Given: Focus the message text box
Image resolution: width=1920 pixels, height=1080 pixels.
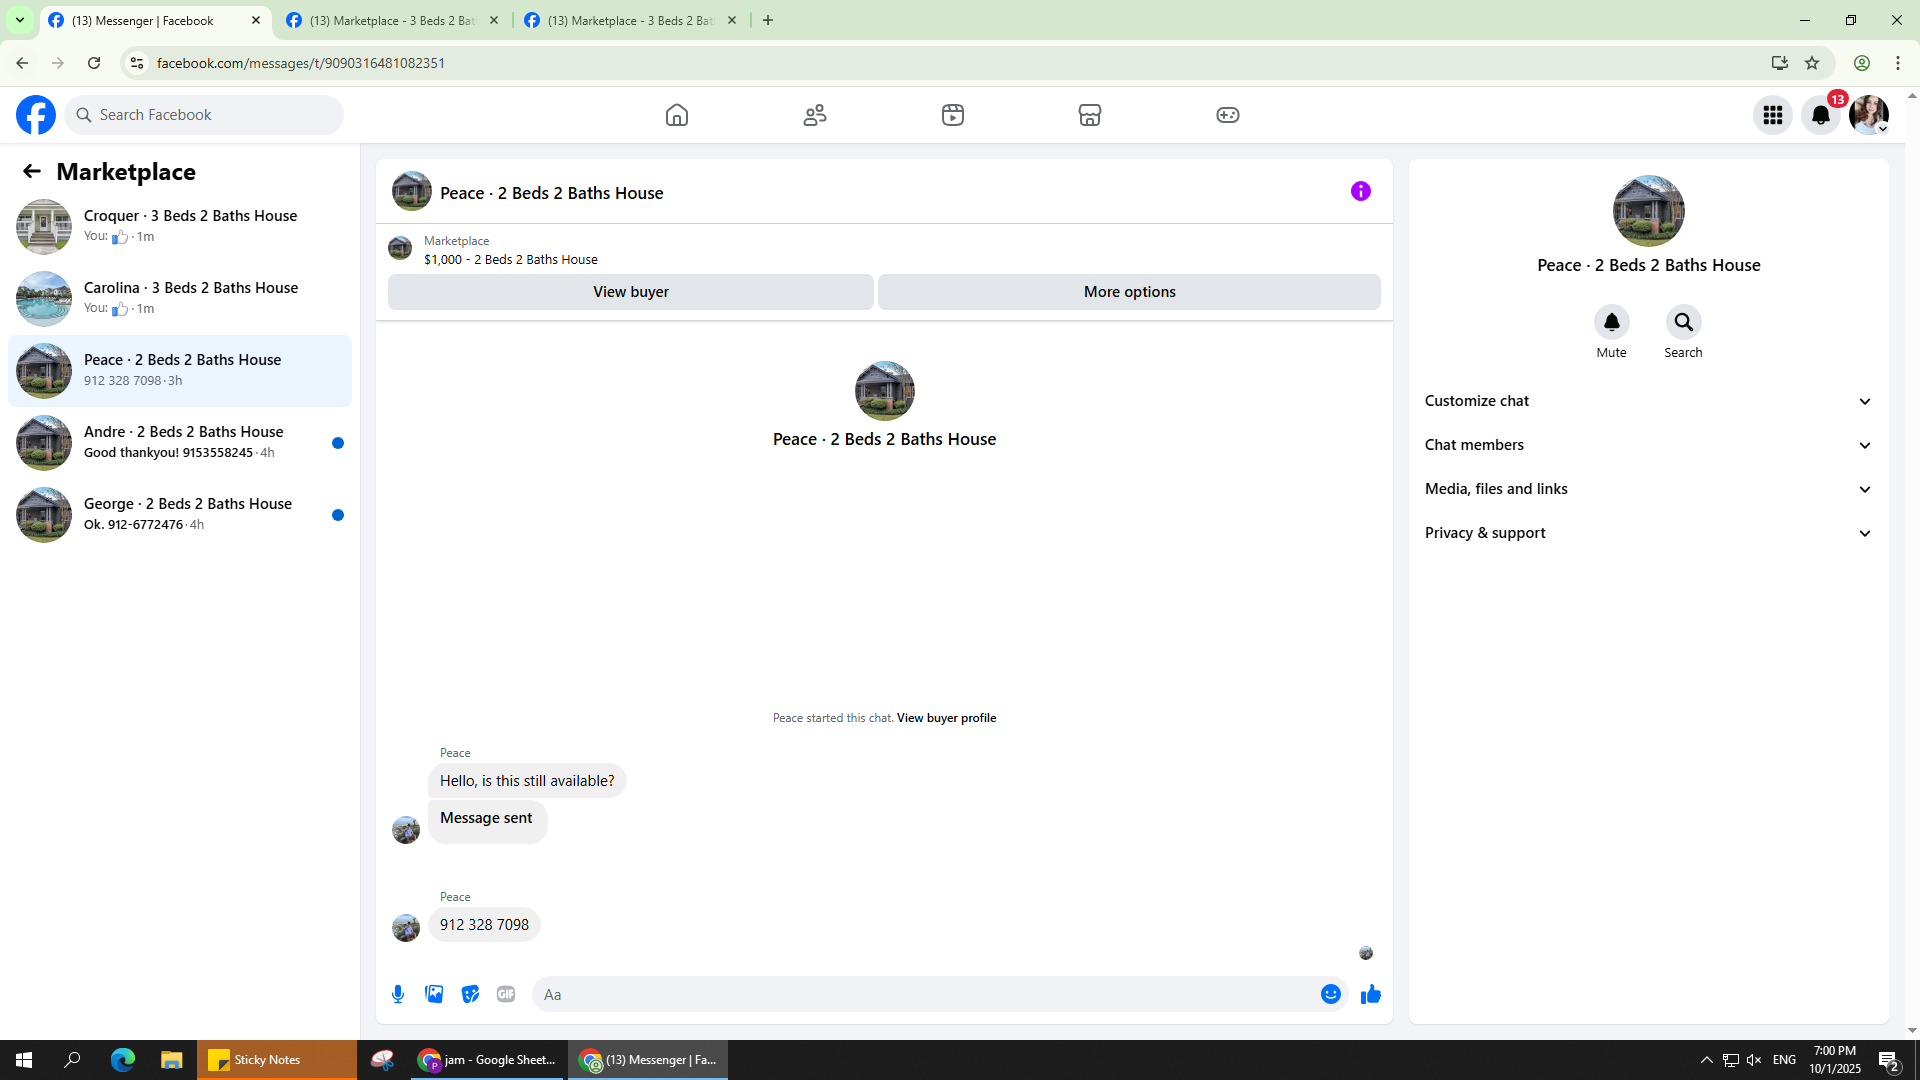Looking at the screenshot, I should [x=925, y=994].
